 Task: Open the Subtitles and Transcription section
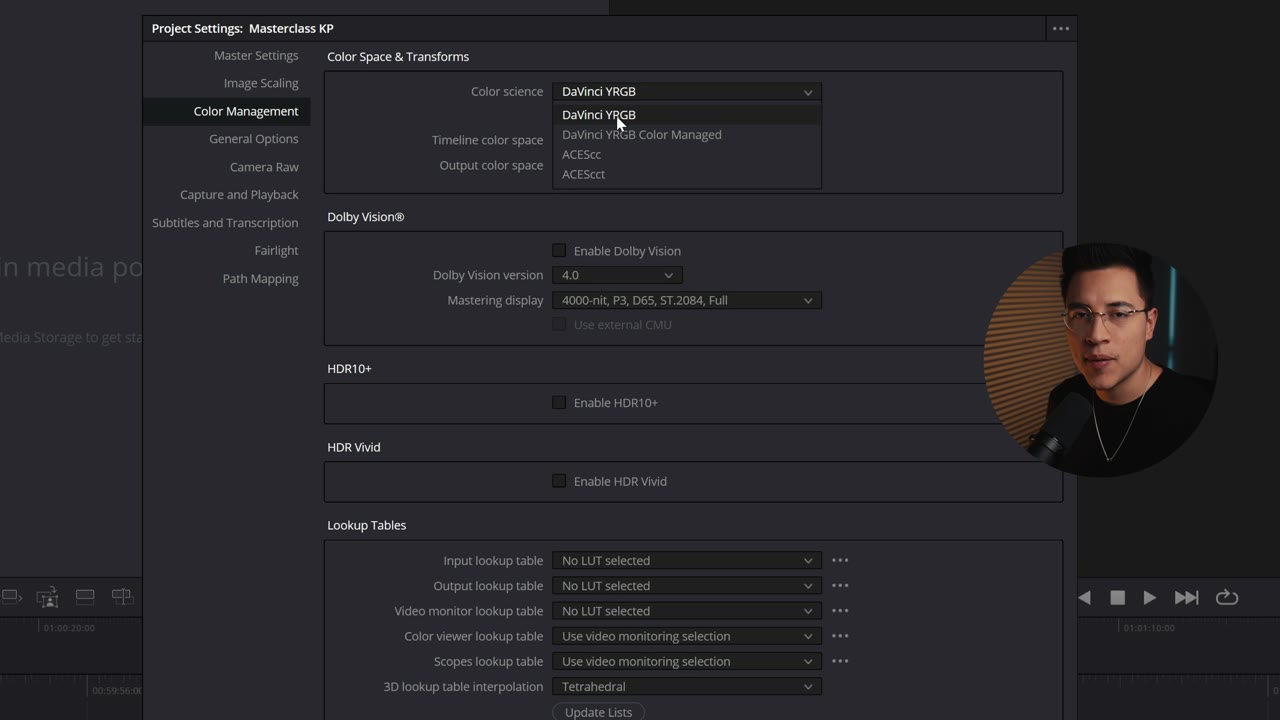[225, 223]
